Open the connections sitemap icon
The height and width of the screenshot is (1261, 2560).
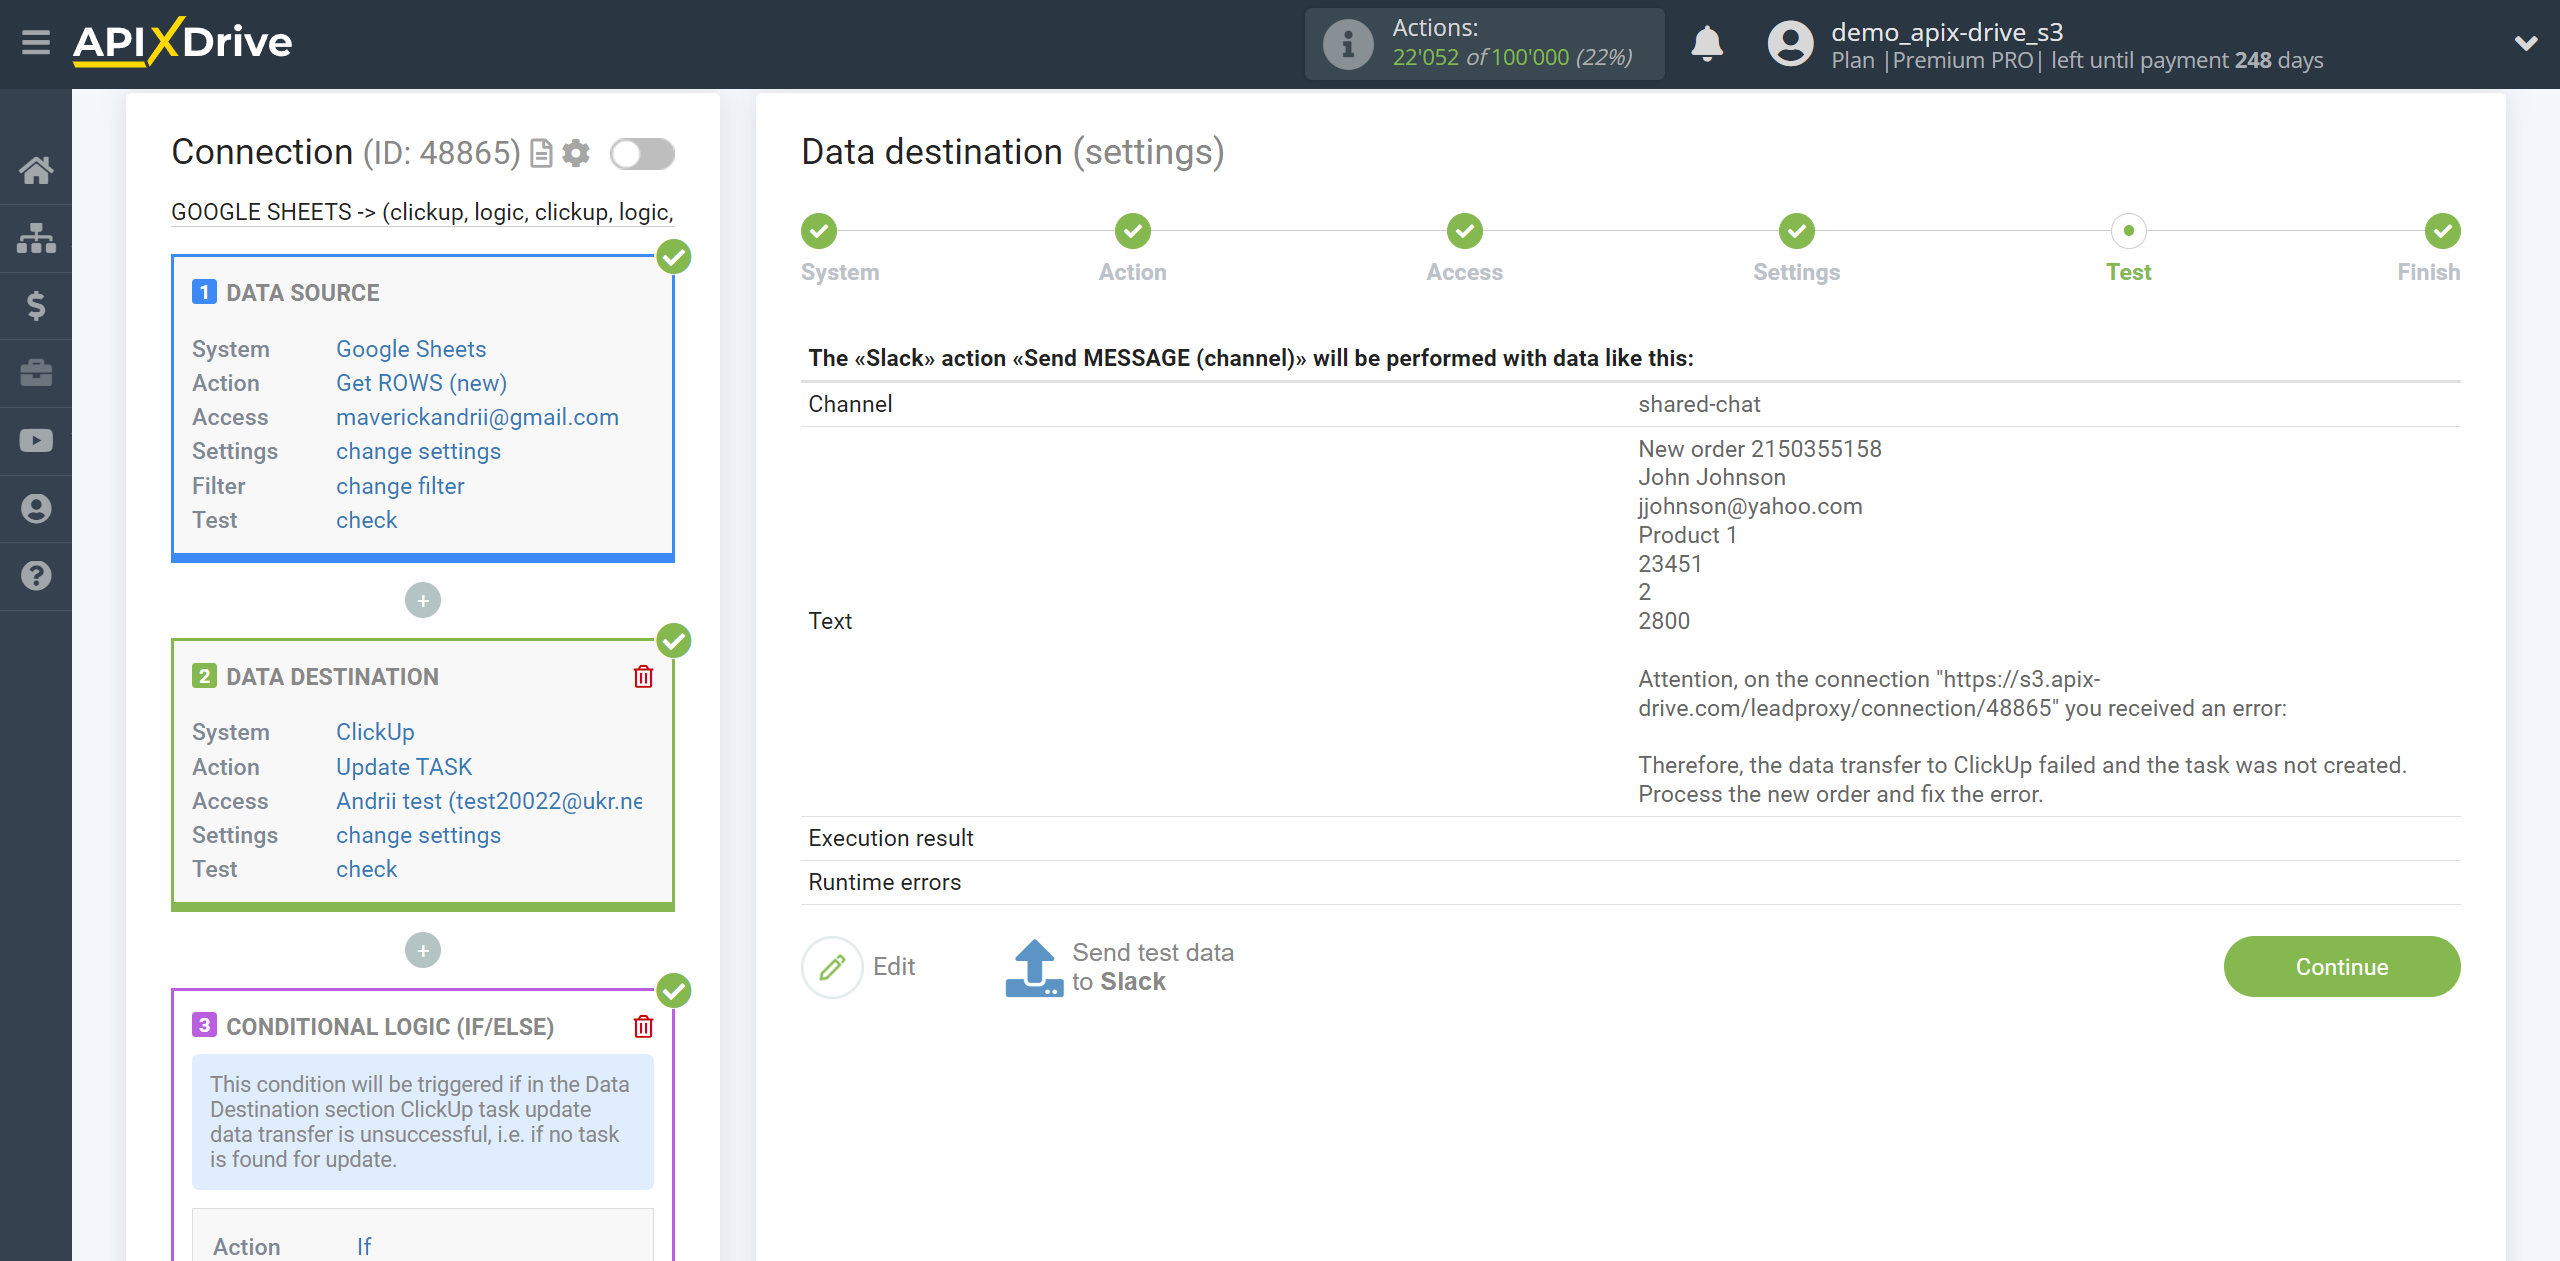pos(36,238)
